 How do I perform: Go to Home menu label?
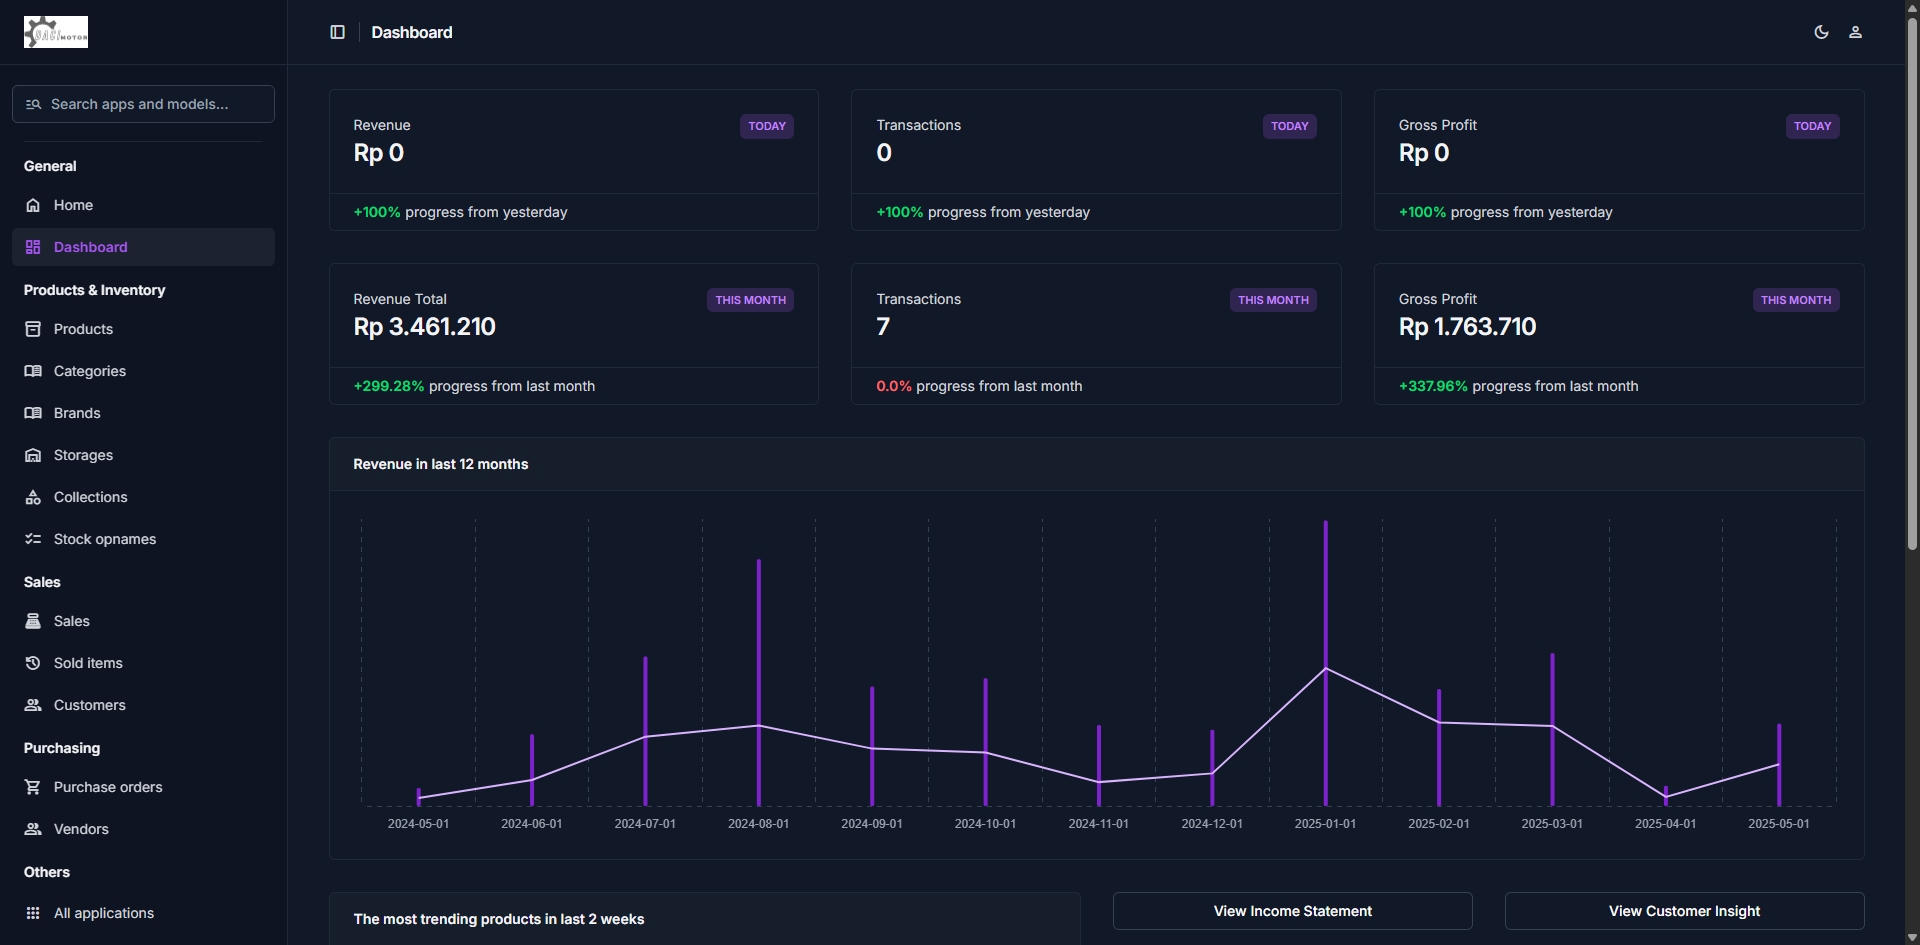click(x=73, y=205)
